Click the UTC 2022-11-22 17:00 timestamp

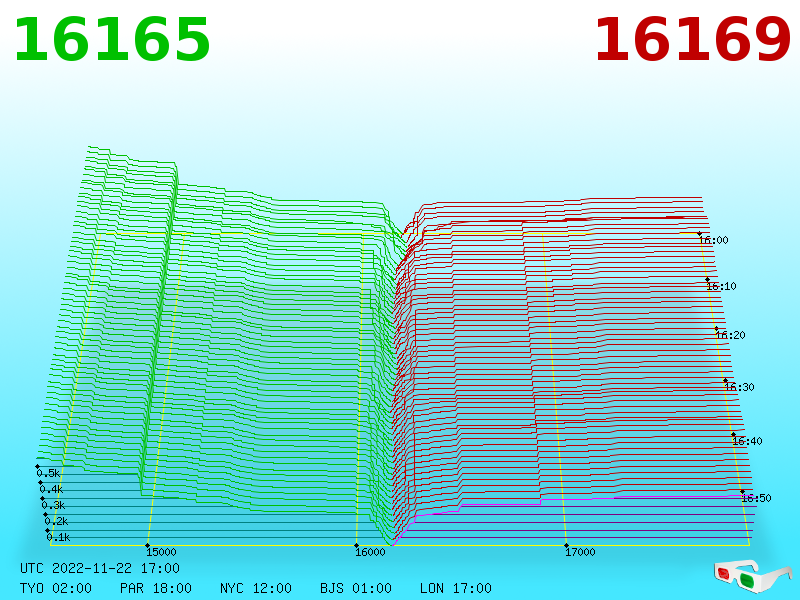[x=100, y=568]
